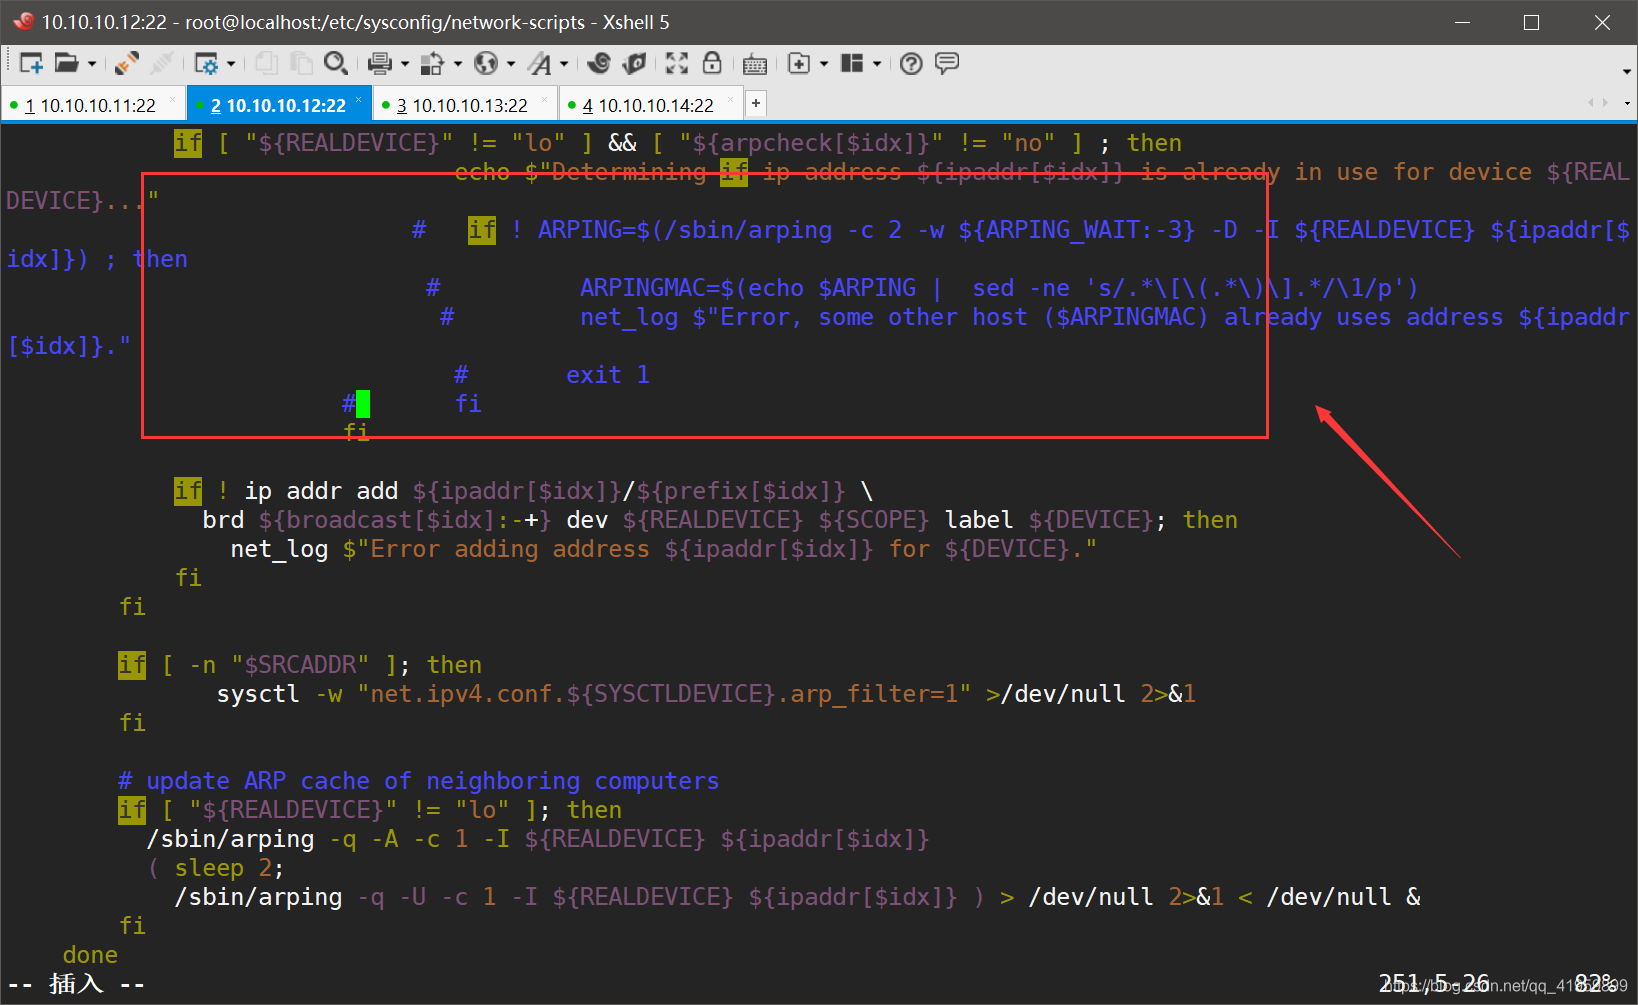Click the 'sysctl -w' command line
1638x1005 pixels.
(706, 694)
